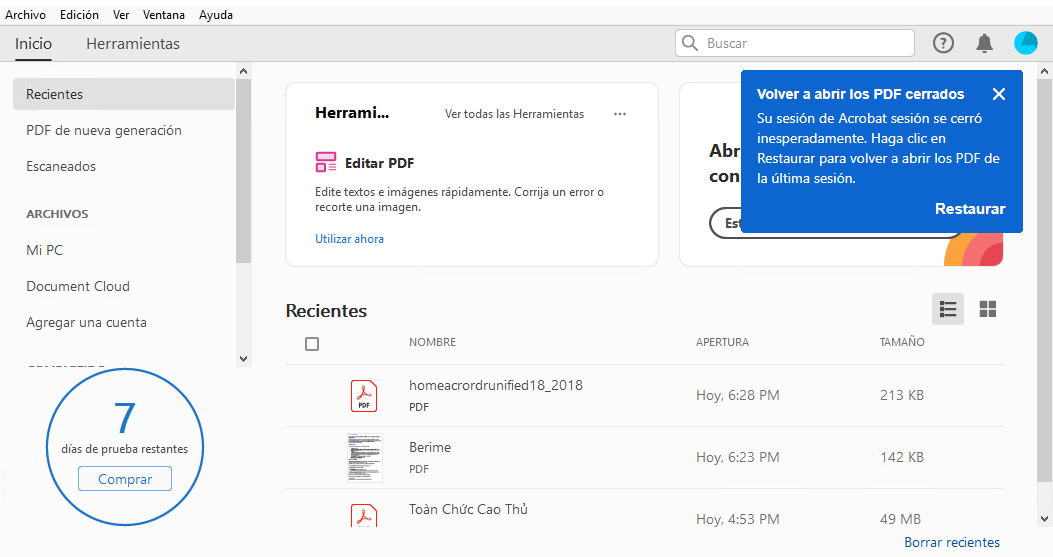
Task: Open the Archivo menu
Action: [x=25, y=15]
